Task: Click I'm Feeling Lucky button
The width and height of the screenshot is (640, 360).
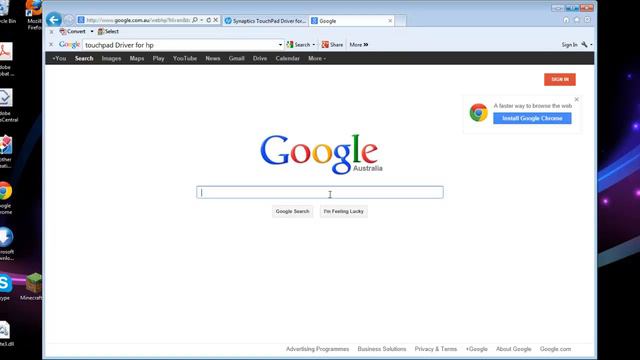Action: point(344,211)
